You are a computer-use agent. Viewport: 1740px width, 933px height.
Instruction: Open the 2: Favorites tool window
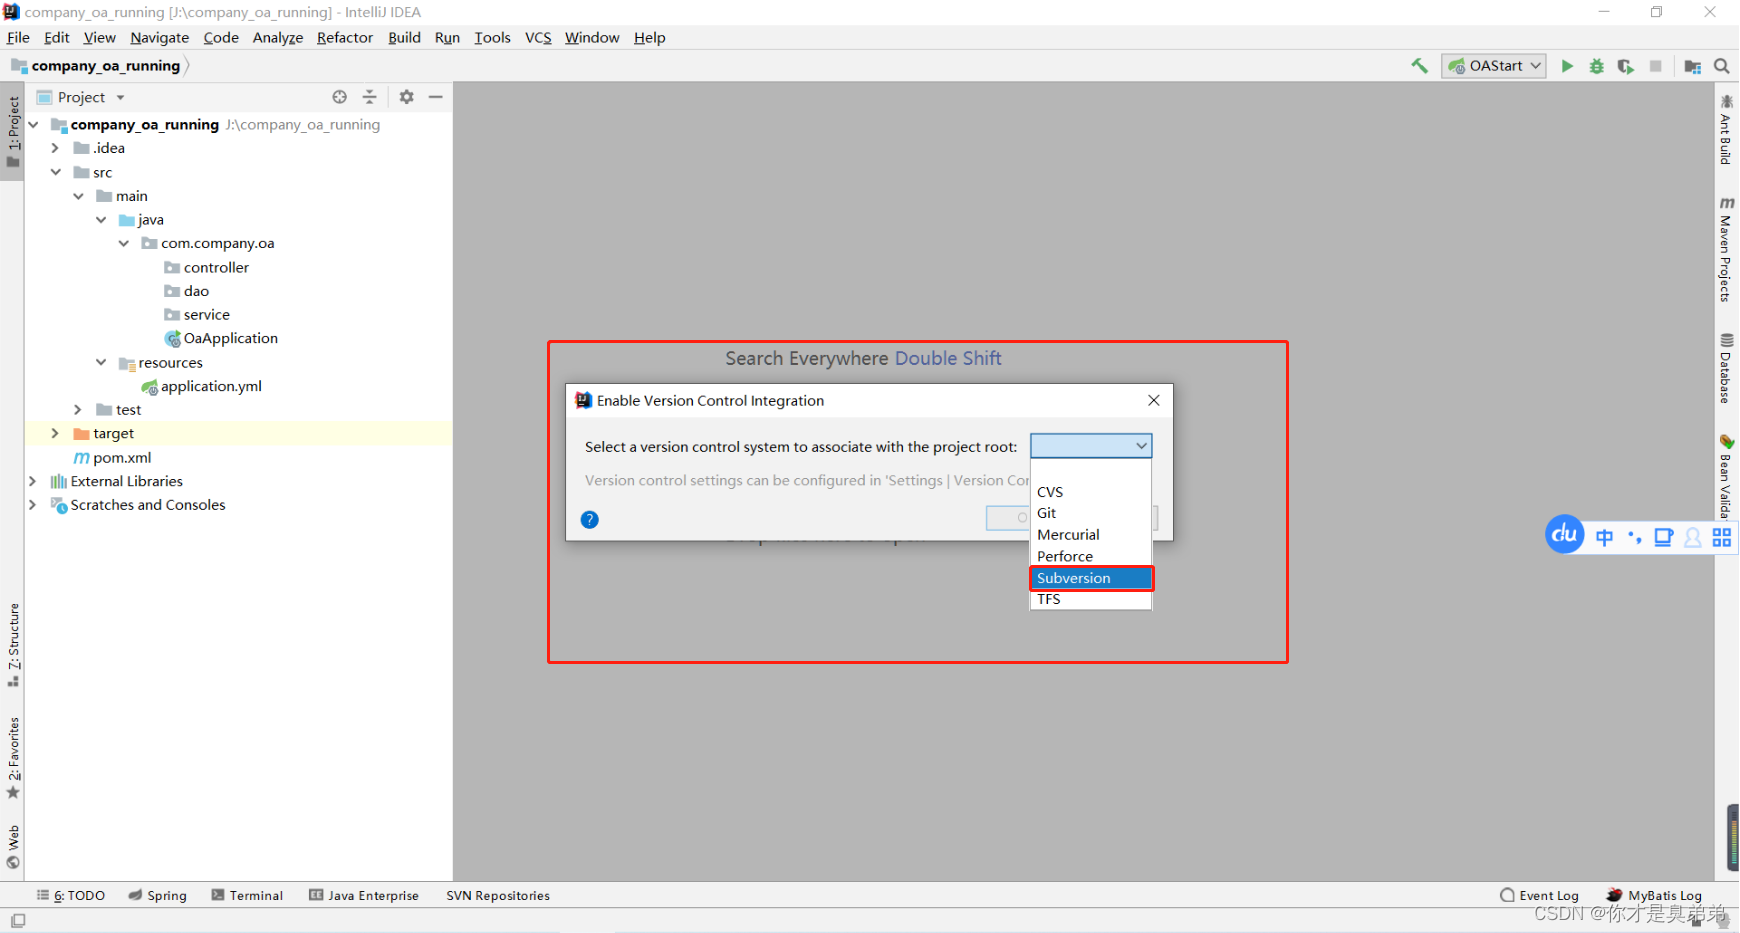point(13,758)
